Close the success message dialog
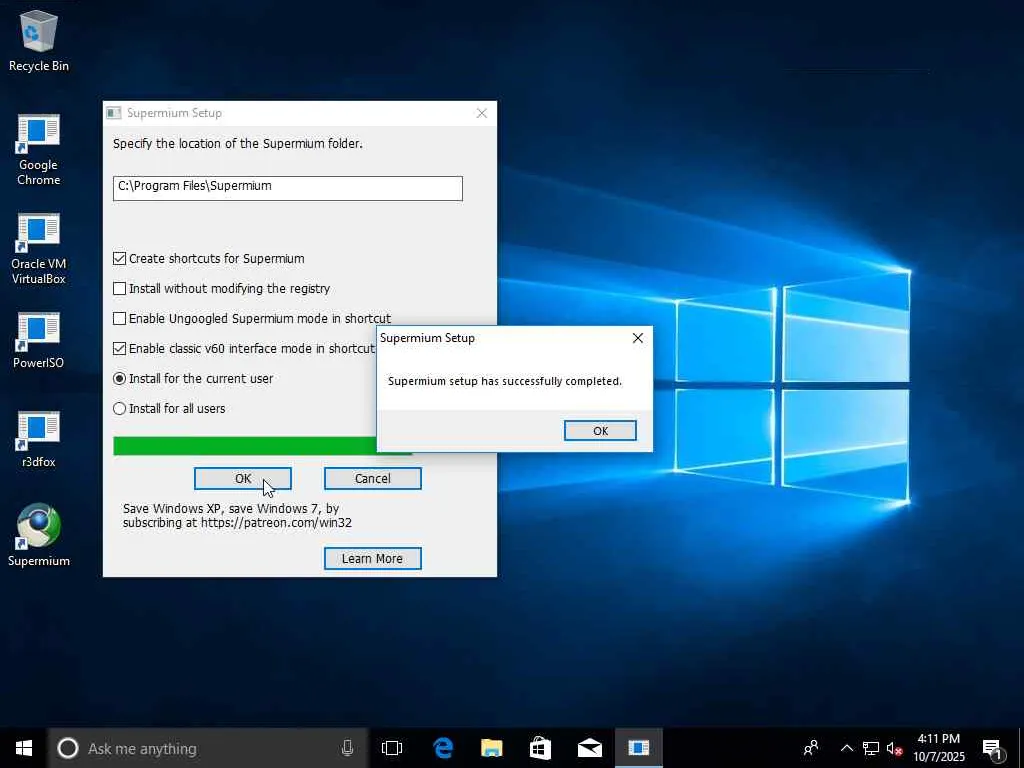 pos(638,338)
